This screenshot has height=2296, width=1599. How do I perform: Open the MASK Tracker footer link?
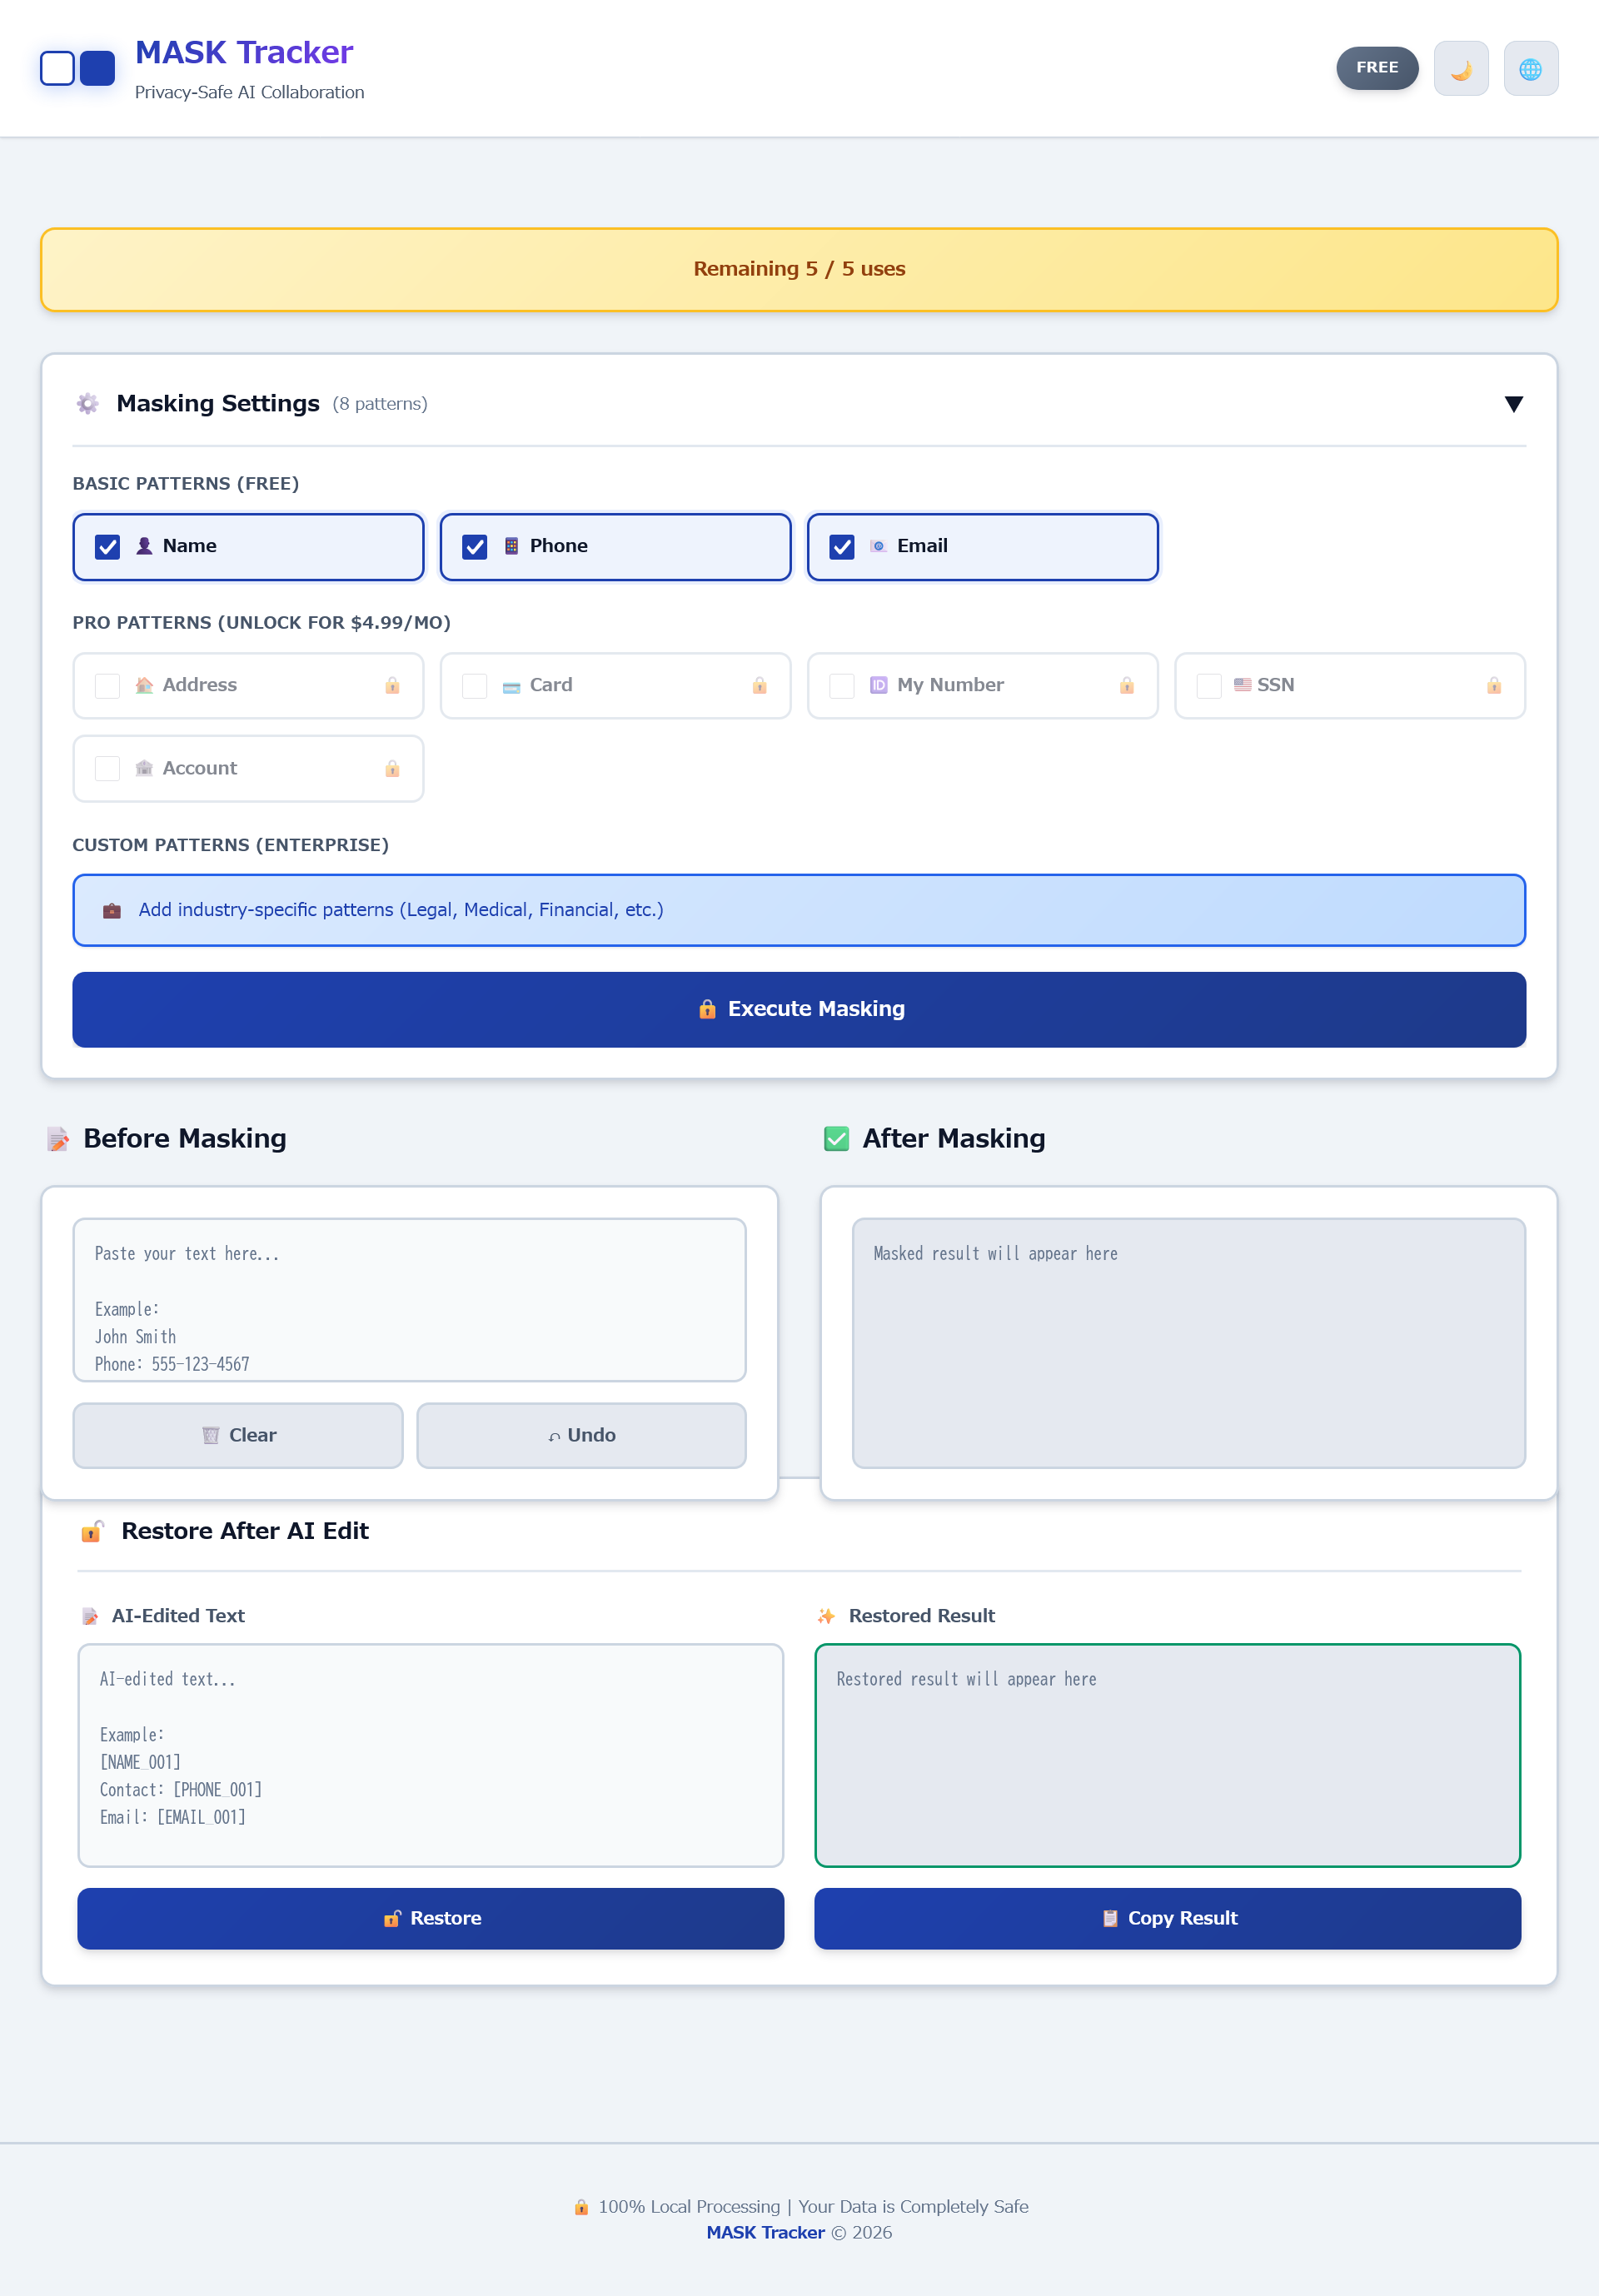(765, 2232)
